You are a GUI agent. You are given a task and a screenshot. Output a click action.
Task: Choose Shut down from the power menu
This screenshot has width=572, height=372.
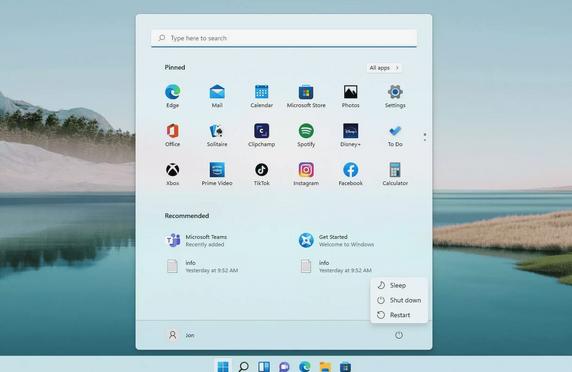coord(399,300)
